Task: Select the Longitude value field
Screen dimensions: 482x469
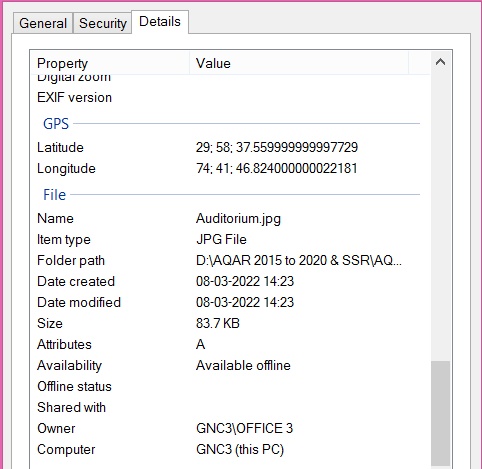Action: (277, 168)
